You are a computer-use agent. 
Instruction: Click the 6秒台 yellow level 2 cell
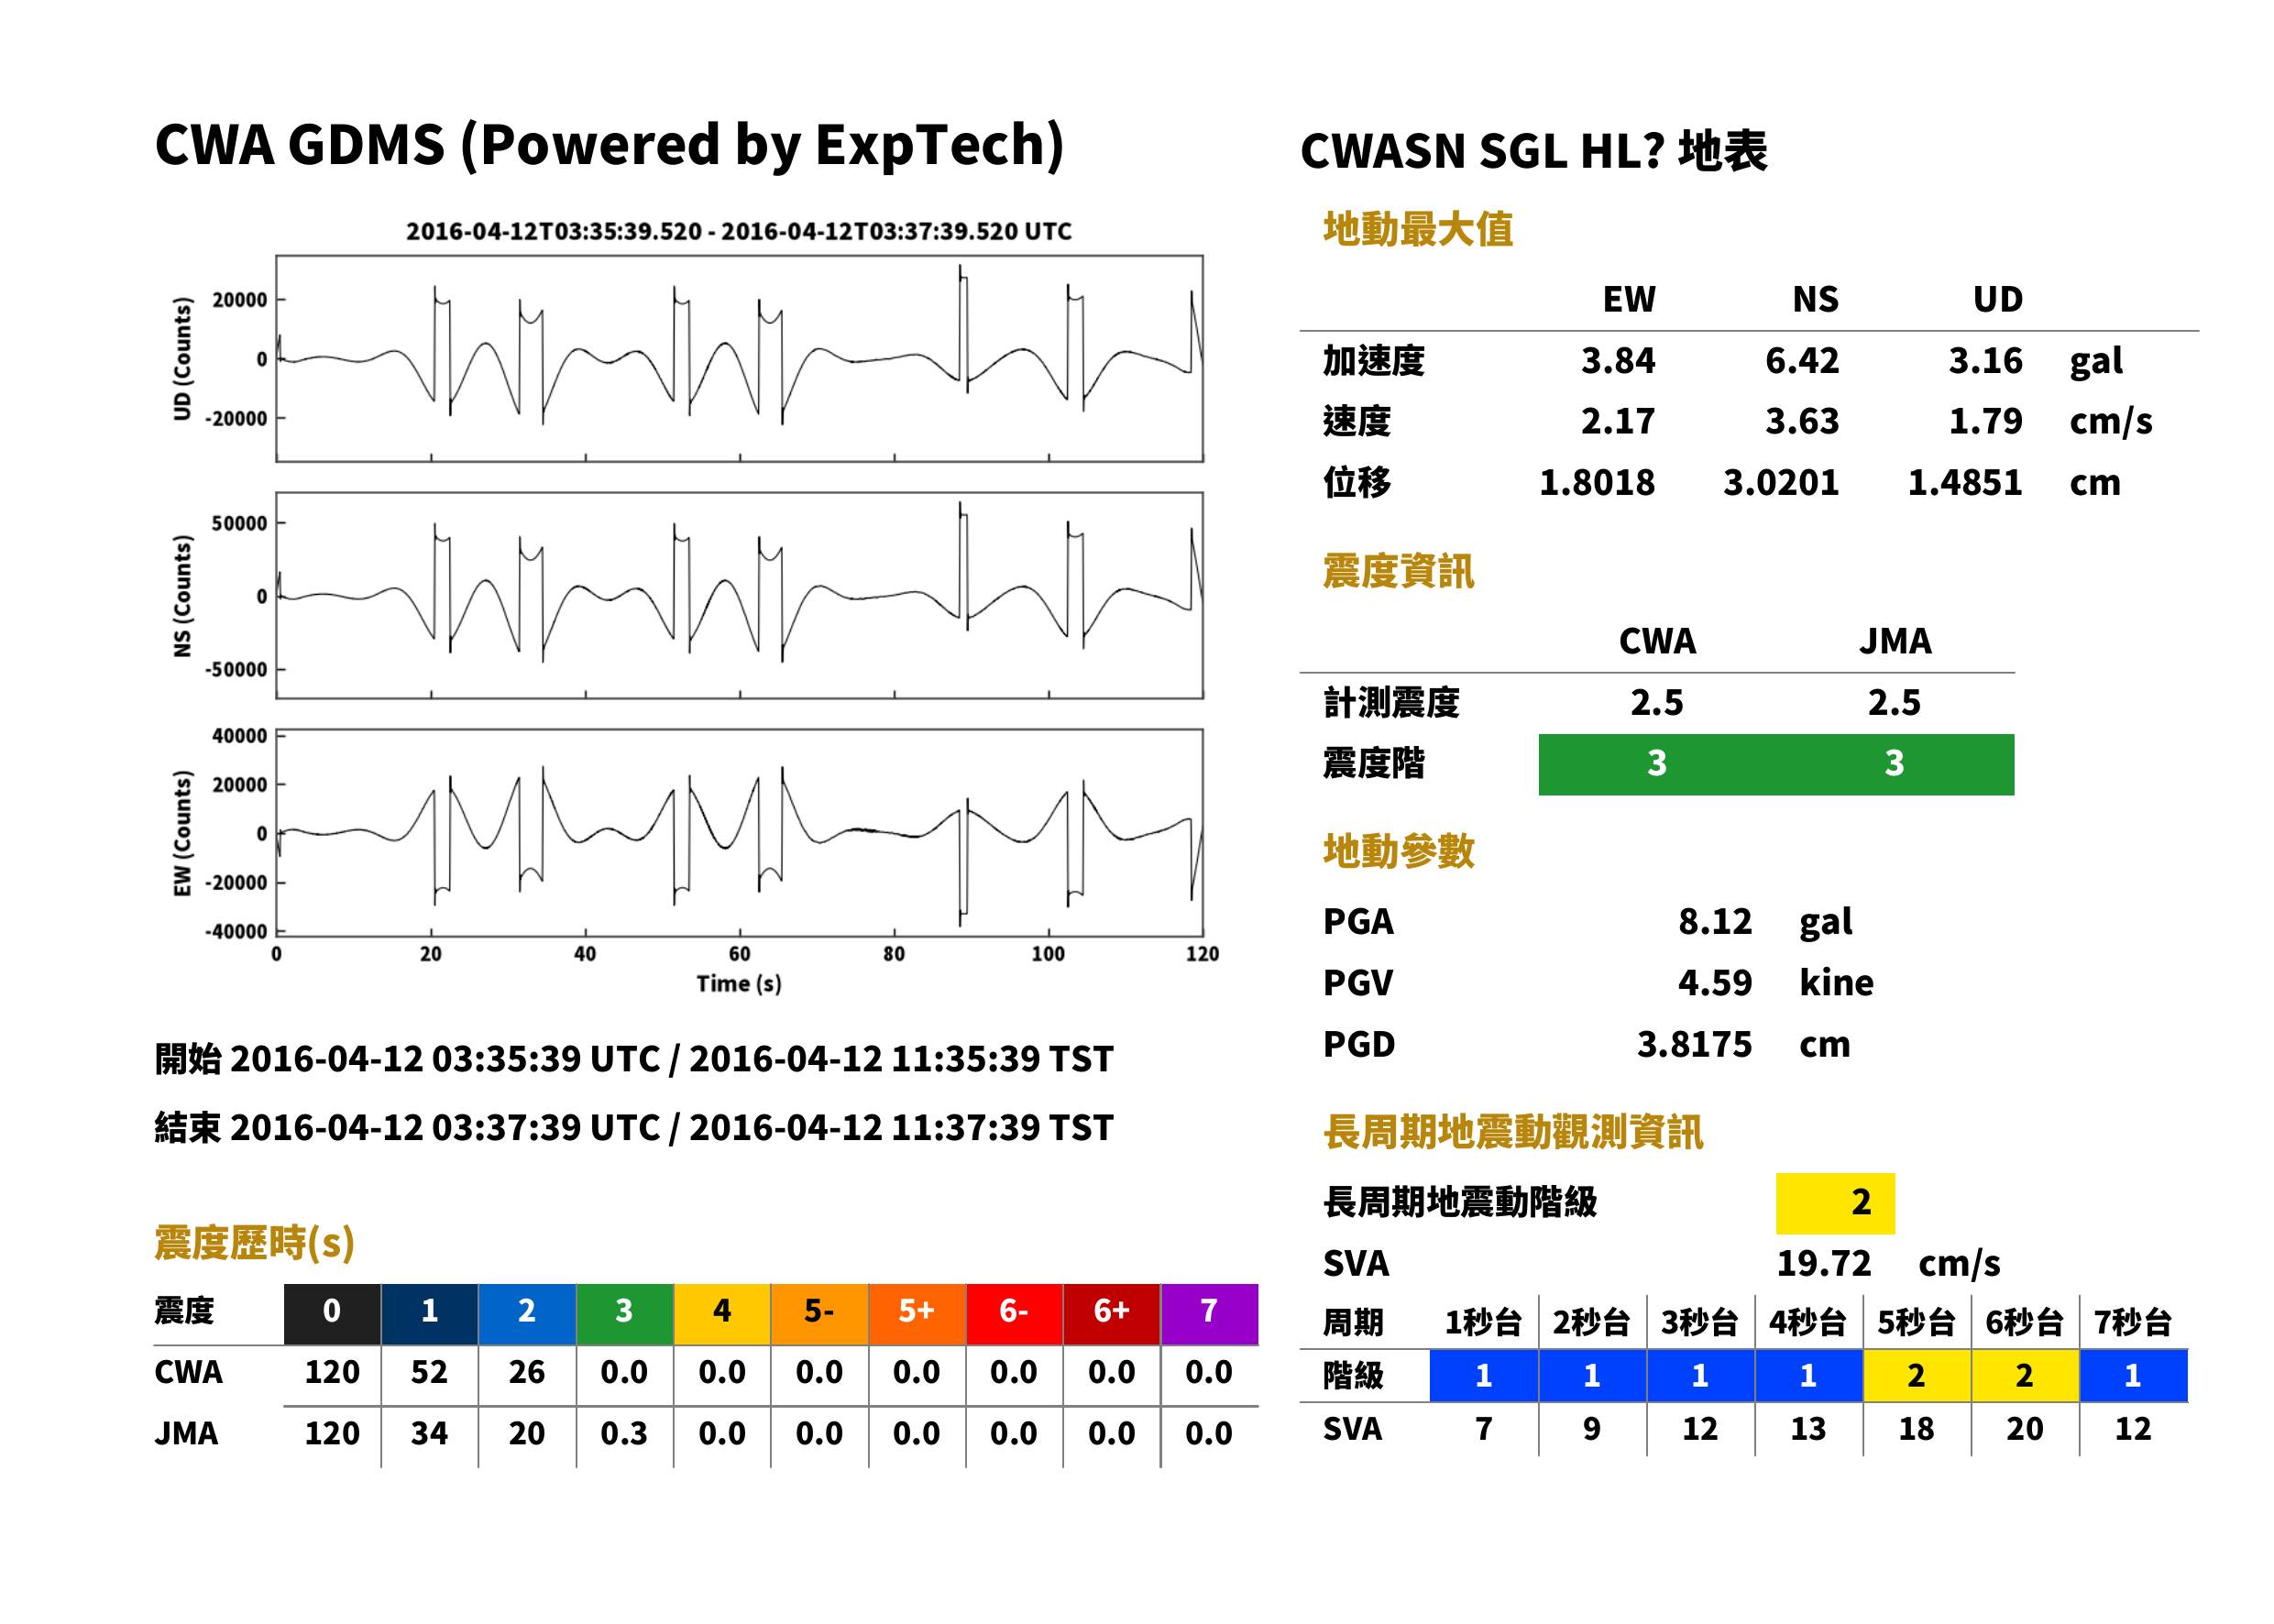(2025, 1376)
